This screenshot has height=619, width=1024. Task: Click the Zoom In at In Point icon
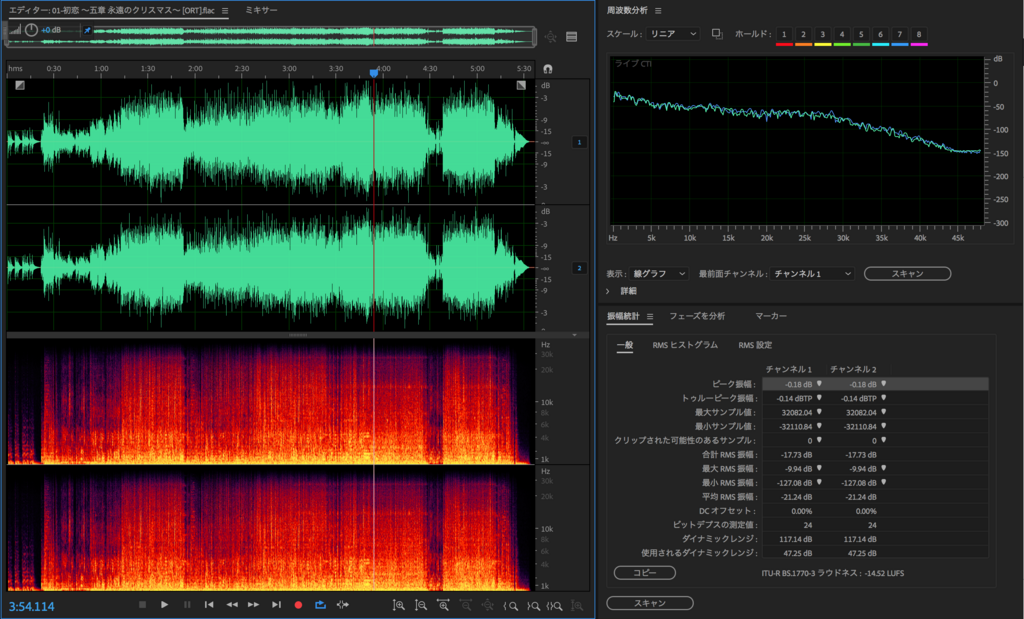(x=510, y=606)
